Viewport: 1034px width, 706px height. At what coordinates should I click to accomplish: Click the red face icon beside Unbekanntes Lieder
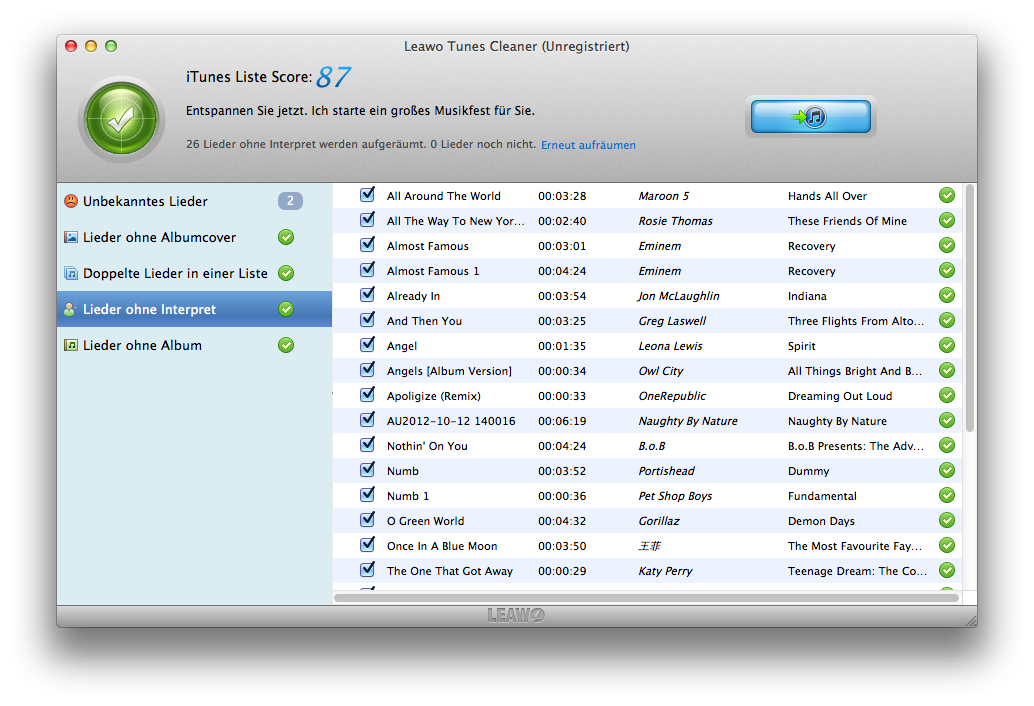pos(71,201)
